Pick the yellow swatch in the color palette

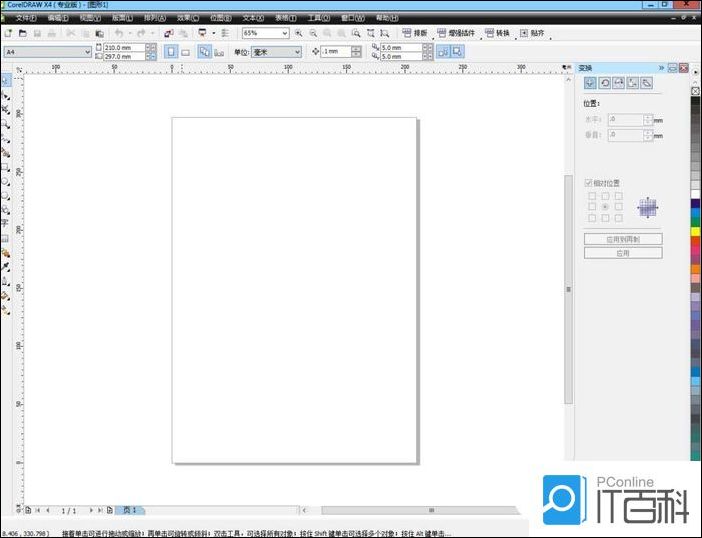[695, 232]
